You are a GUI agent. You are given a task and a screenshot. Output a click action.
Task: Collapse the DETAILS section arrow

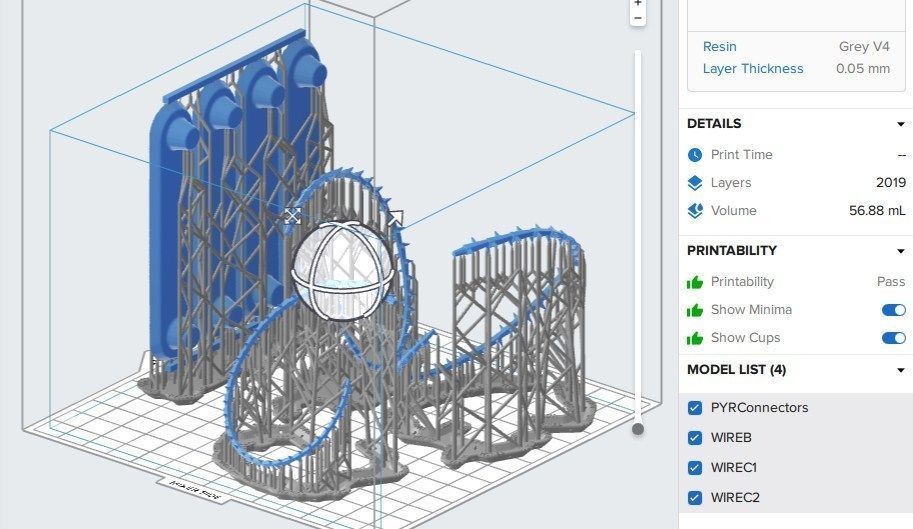pyautogui.click(x=901, y=124)
